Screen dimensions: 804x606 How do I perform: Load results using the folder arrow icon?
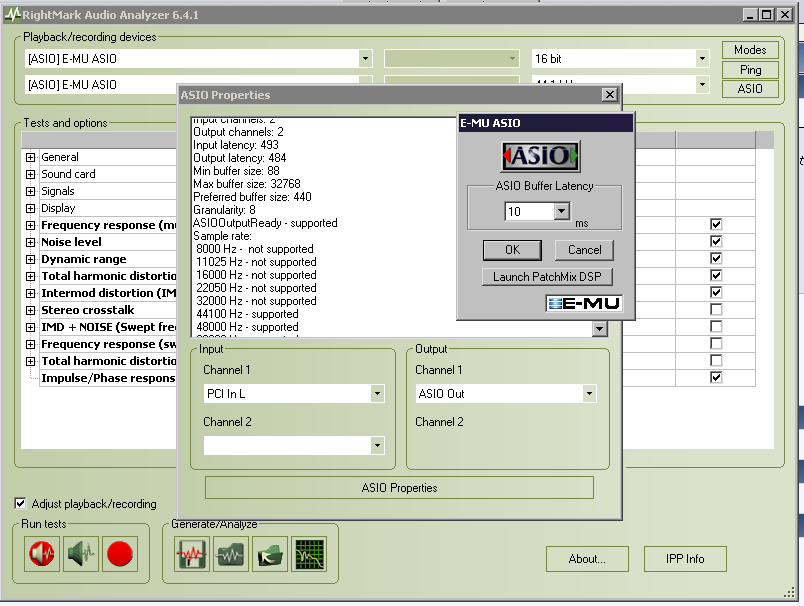pos(270,554)
